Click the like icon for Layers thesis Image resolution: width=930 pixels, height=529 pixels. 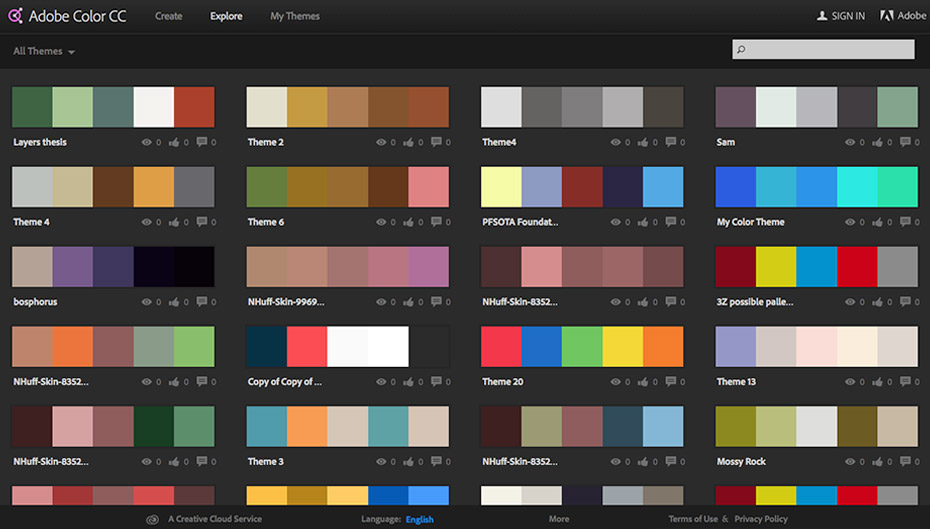[175, 142]
